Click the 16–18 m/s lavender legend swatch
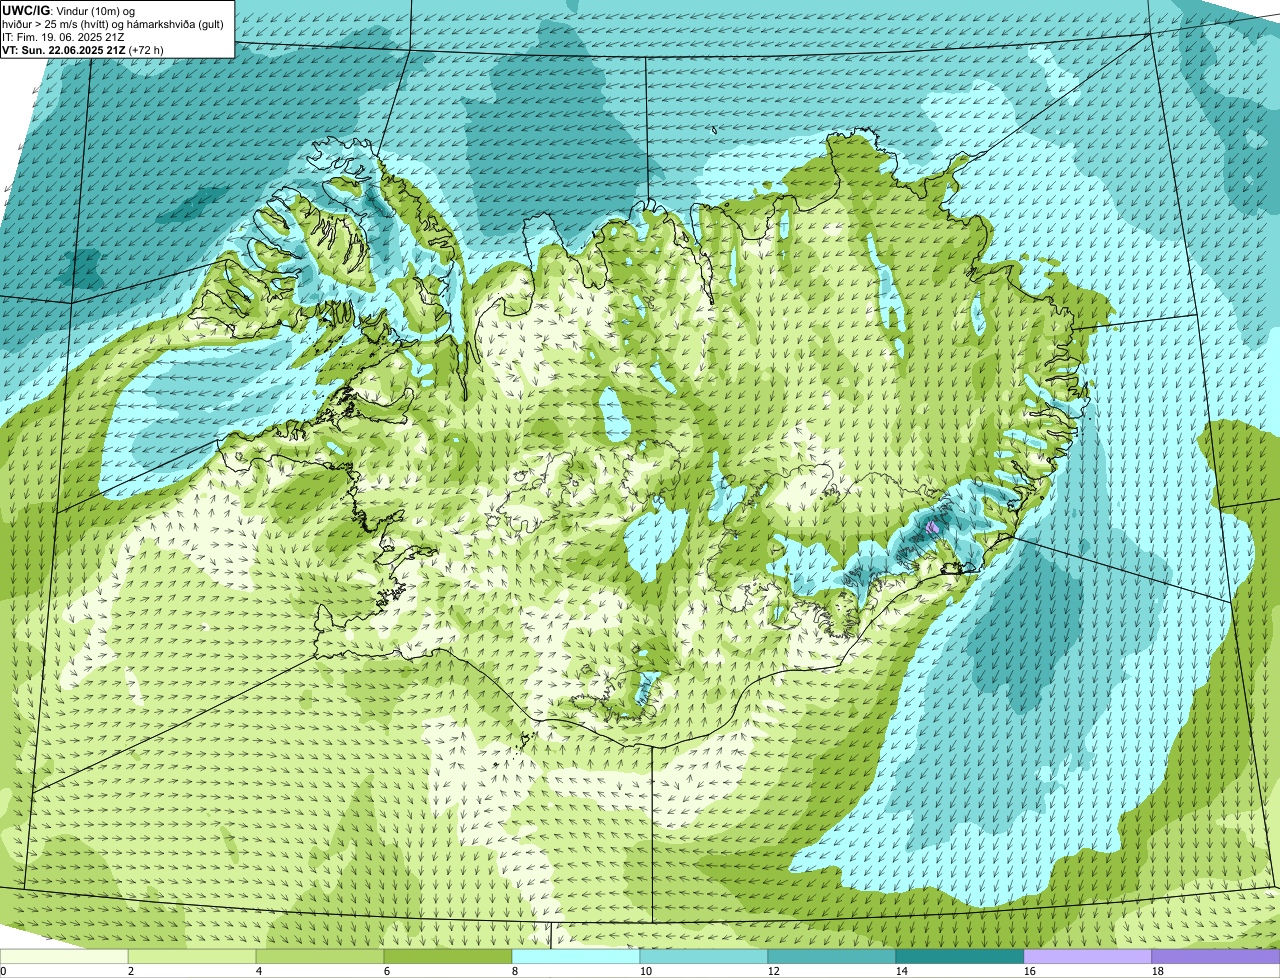This screenshot has width=1280, height=978. click(1088, 957)
